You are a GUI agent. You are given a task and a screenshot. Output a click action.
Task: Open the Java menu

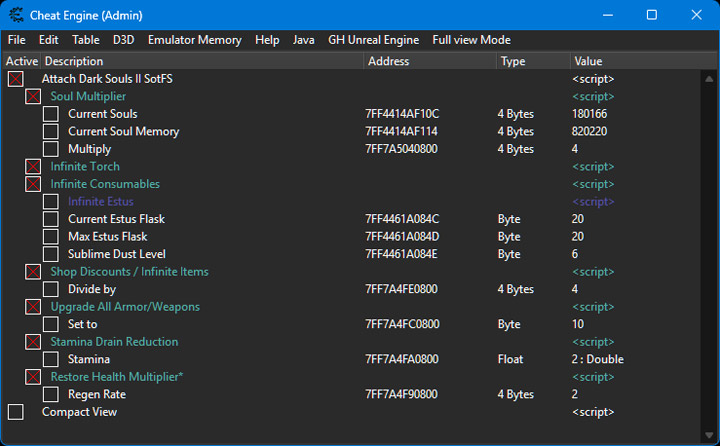pos(304,40)
